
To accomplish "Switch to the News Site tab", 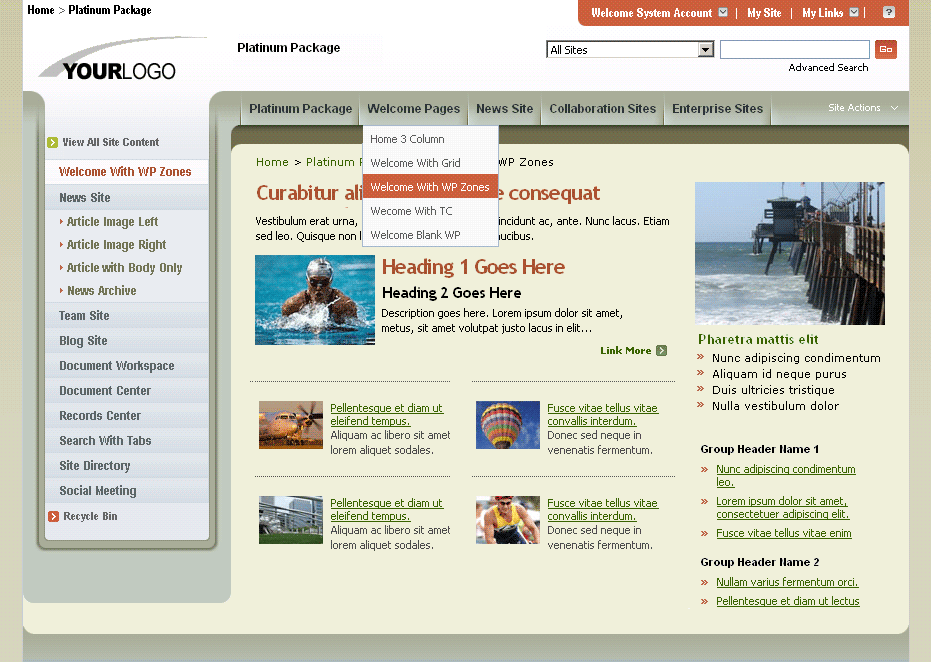I will (x=504, y=109).
